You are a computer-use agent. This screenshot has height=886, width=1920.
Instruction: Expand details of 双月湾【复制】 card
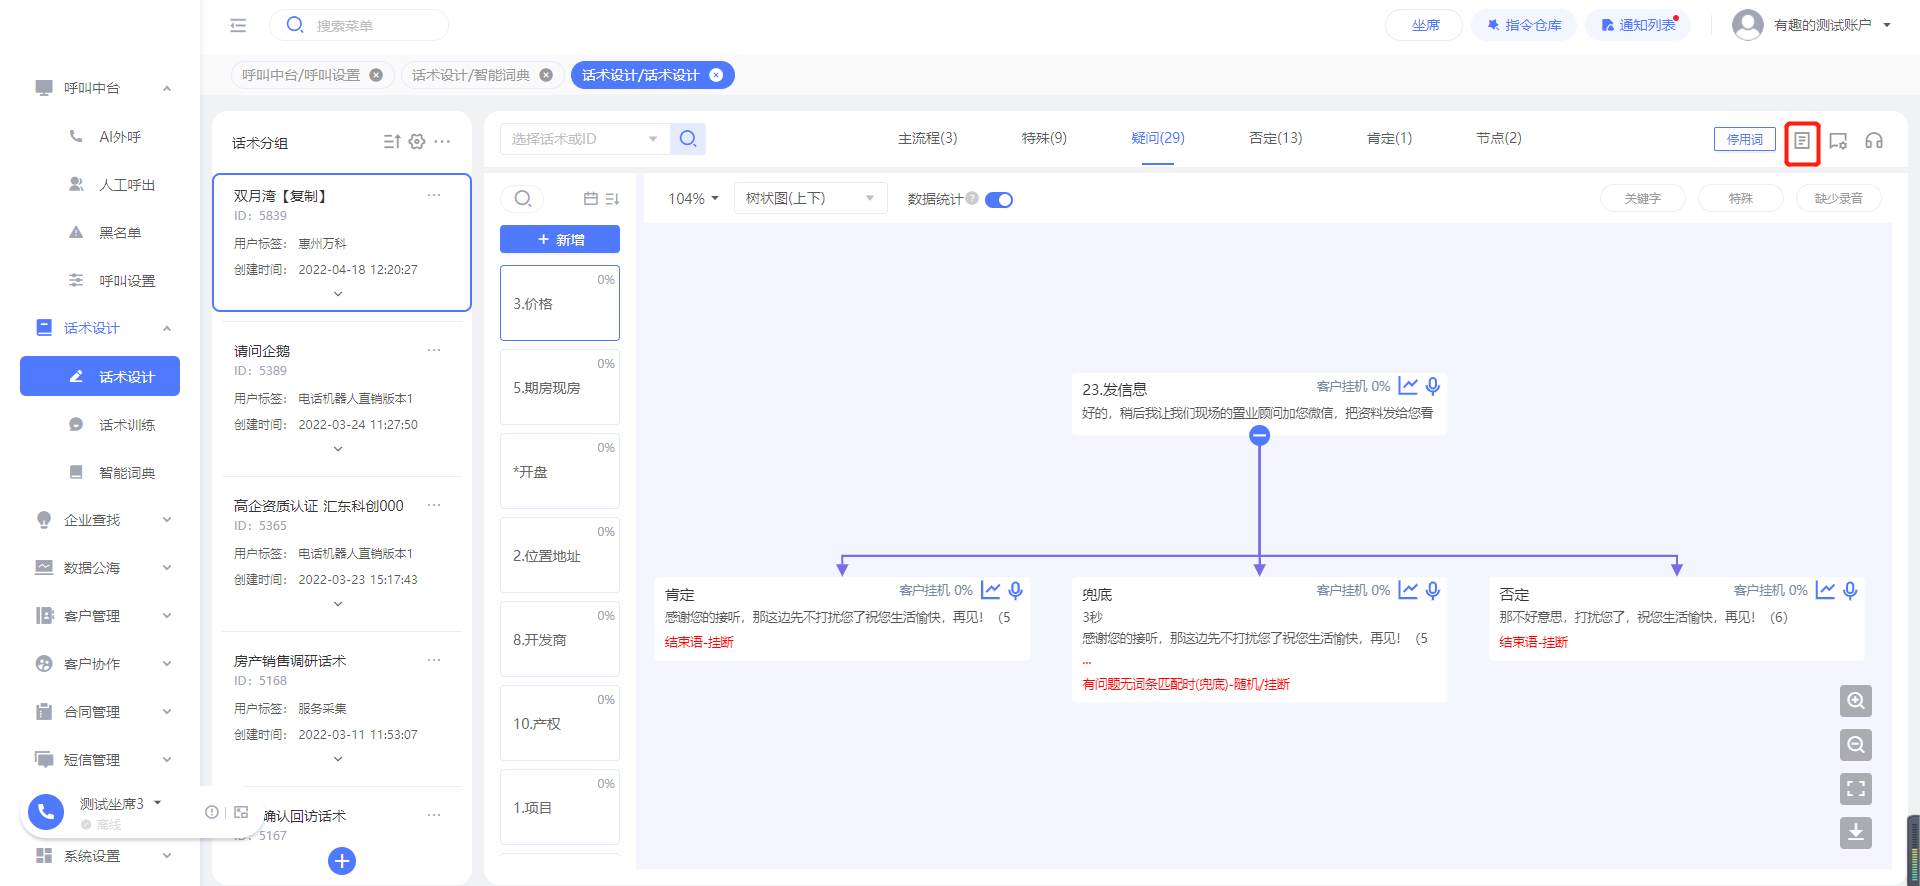338,294
